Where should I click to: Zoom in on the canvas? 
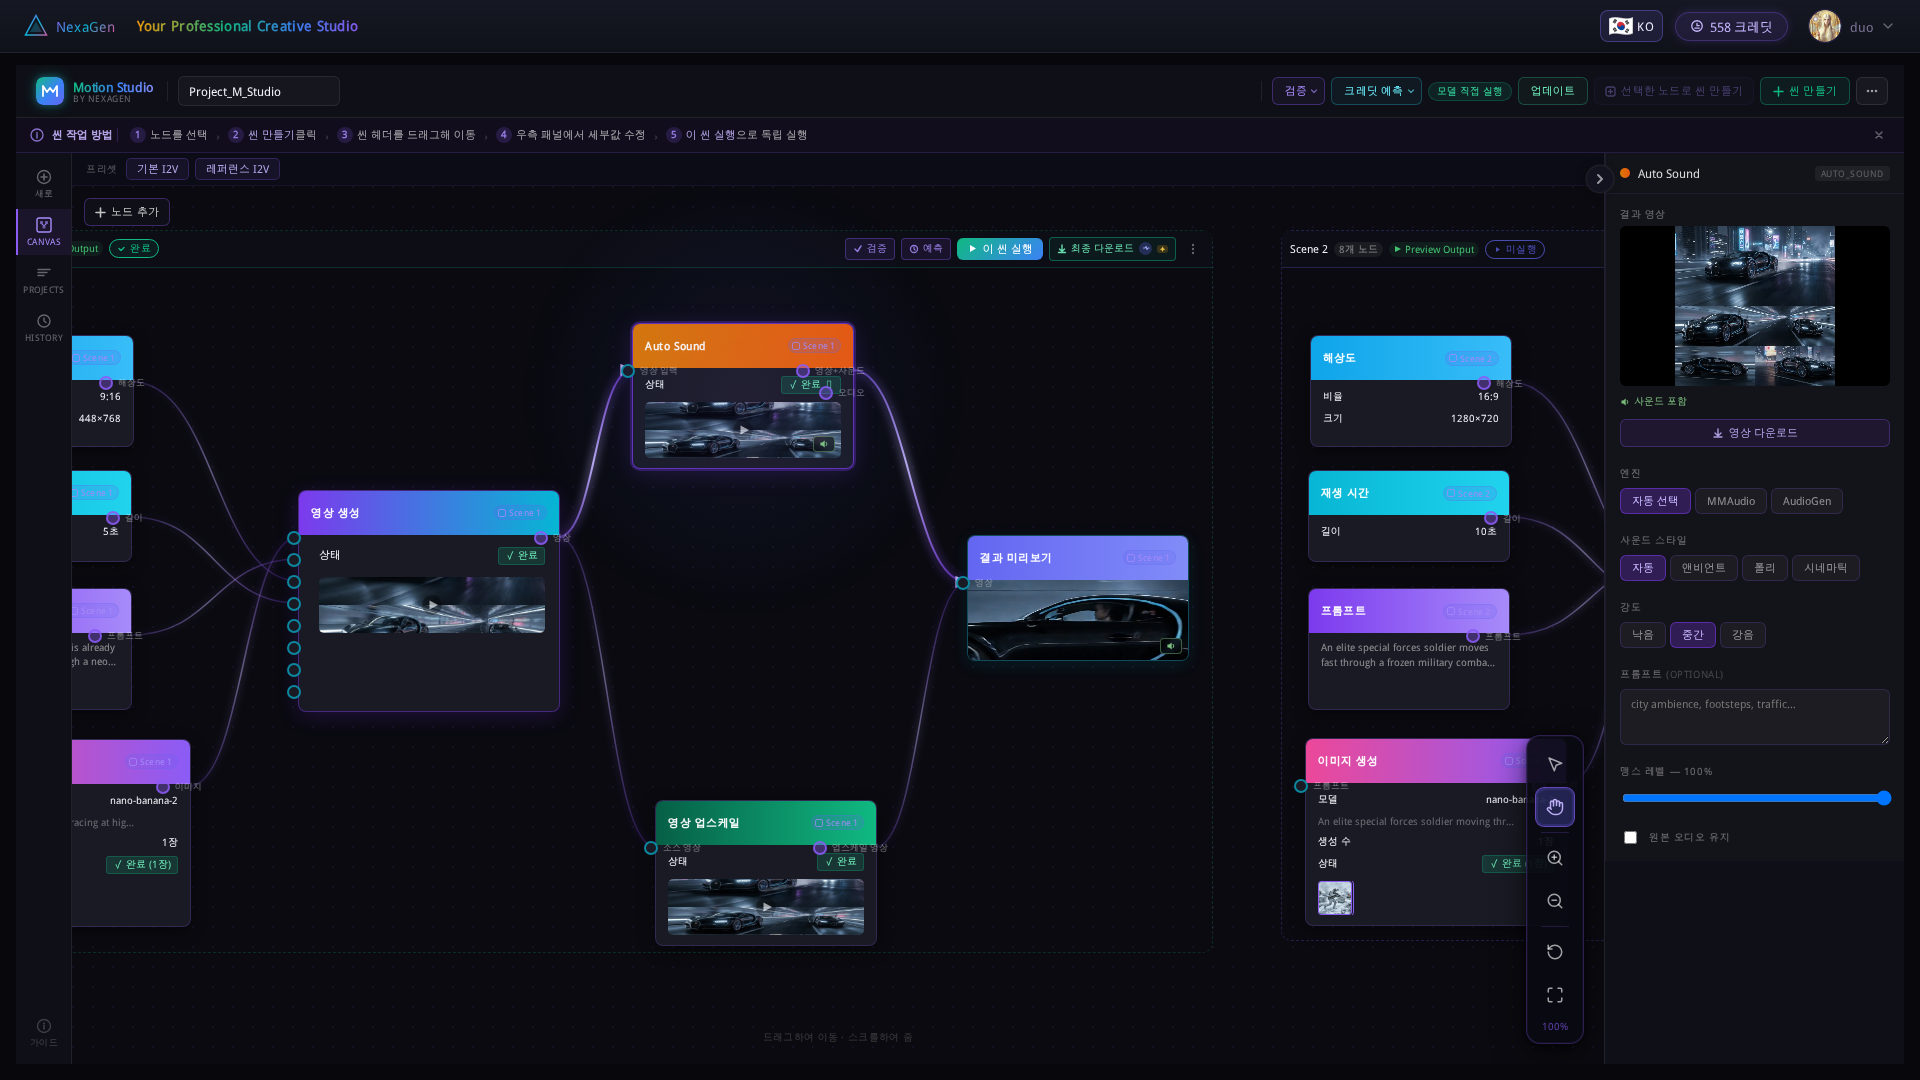1555,858
